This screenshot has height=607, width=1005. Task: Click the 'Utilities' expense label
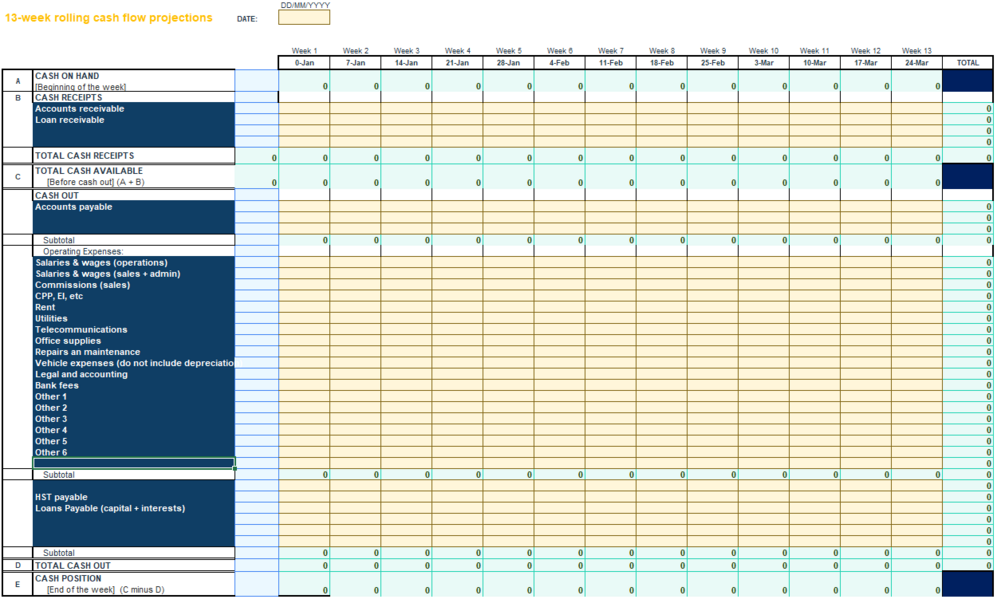(x=51, y=319)
